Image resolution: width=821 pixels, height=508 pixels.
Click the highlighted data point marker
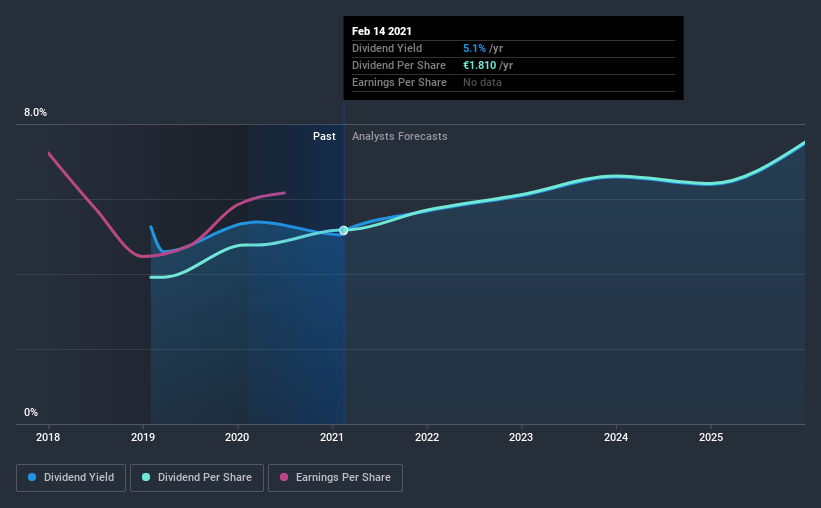pos(343,230)
